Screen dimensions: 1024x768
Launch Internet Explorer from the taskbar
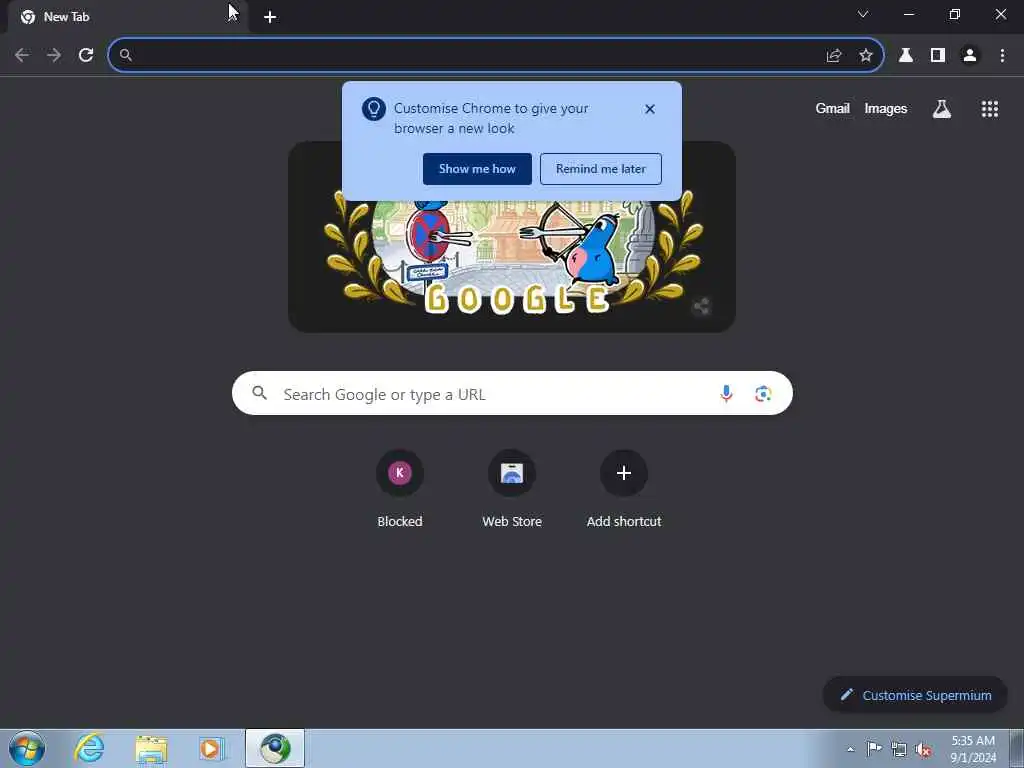click(89, 748)
